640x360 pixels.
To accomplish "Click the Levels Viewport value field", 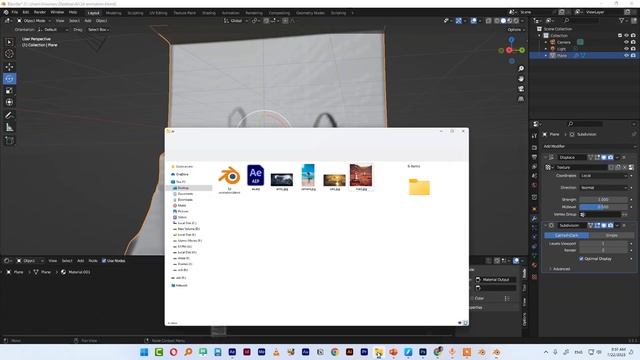I will (604, 243).
